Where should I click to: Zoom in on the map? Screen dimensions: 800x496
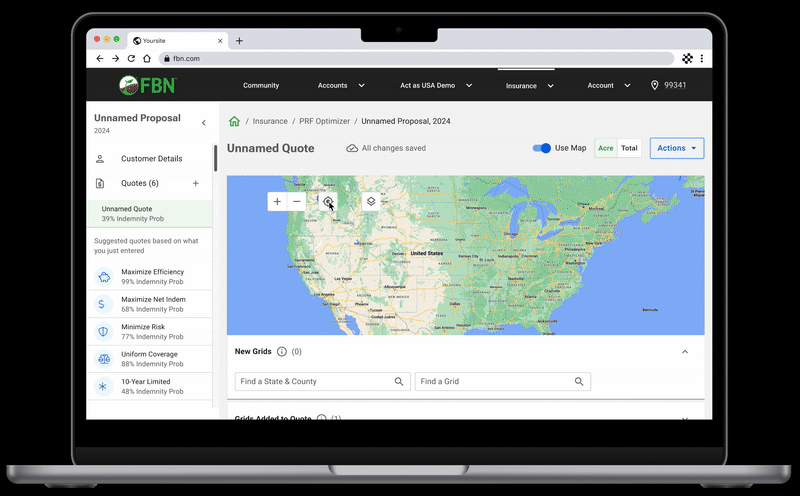[277, 202]
